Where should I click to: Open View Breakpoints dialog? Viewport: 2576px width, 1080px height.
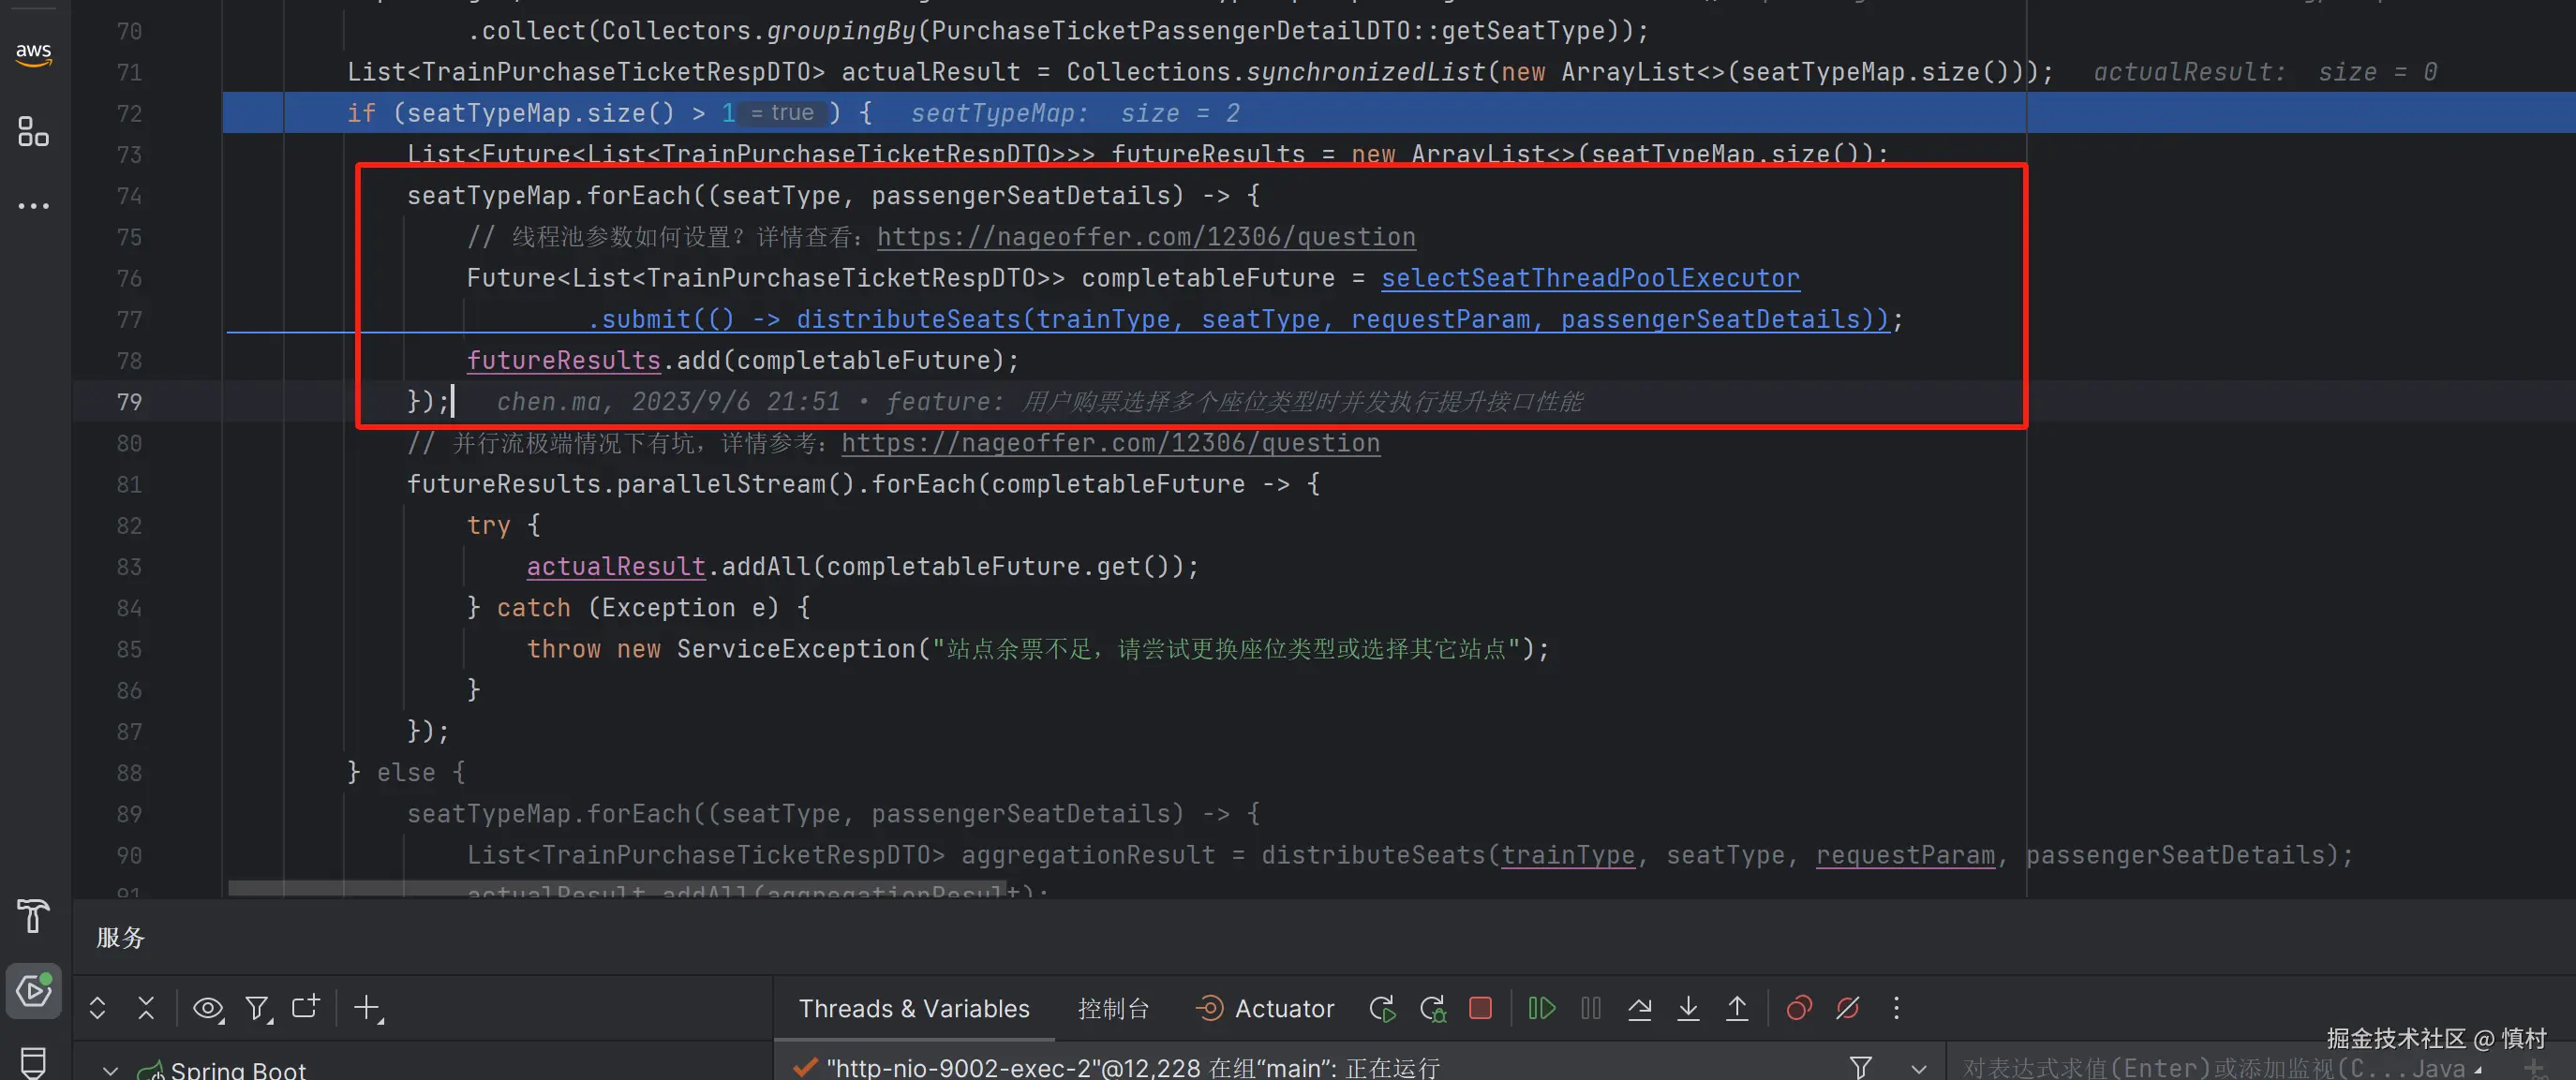(1798, 1008)
